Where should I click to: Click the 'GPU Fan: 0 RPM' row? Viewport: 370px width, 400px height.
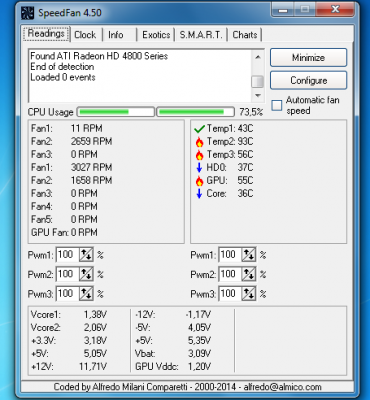pyautogui.click(x=64, y=233)
